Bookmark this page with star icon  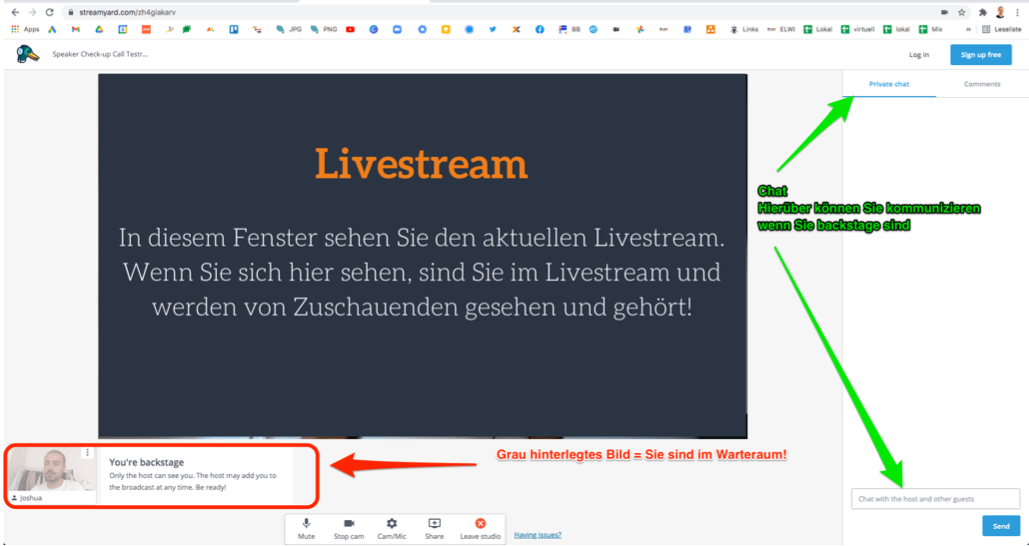(x=961, y=12)
